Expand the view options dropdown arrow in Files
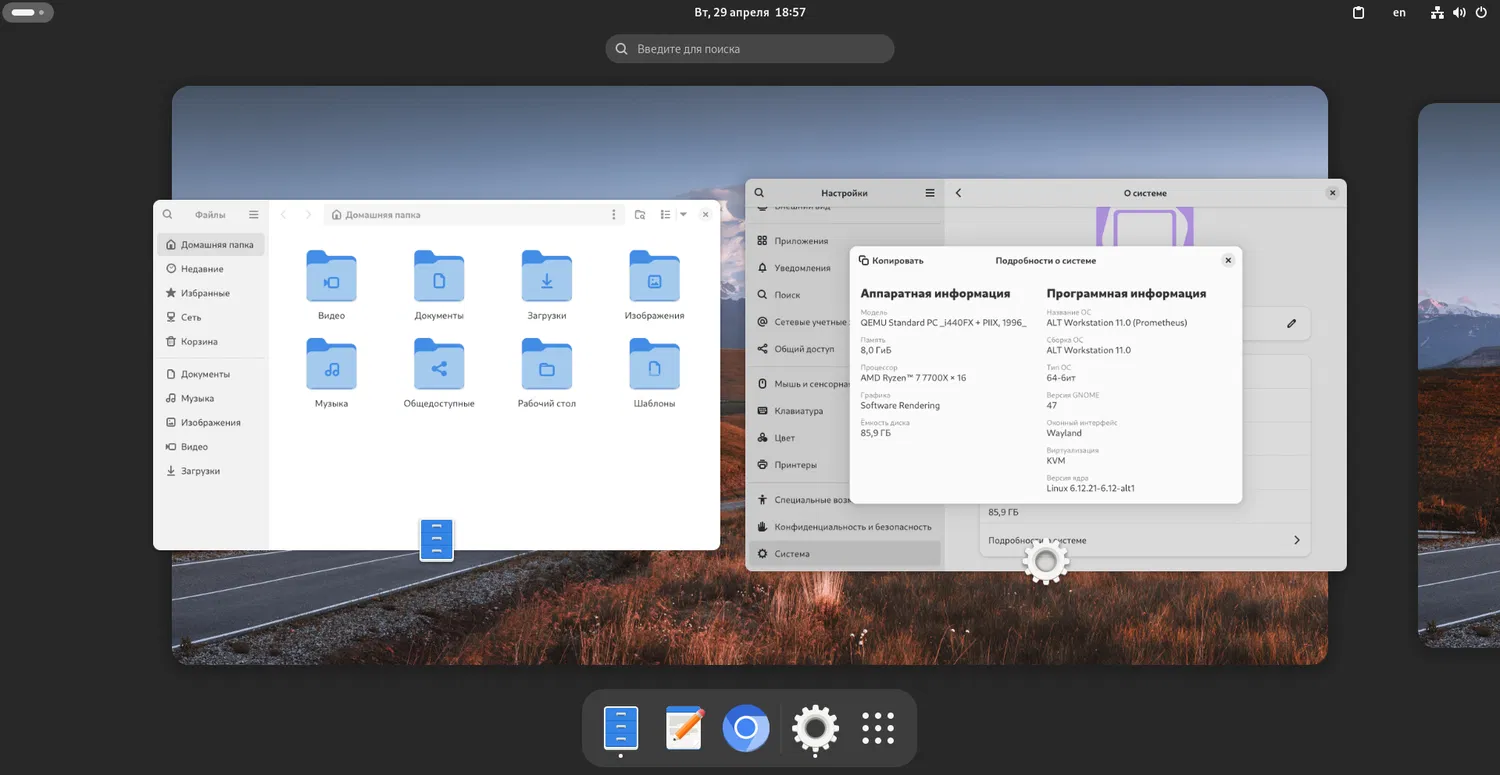Screen dimensions: 1500x775 tap(683, 215)
